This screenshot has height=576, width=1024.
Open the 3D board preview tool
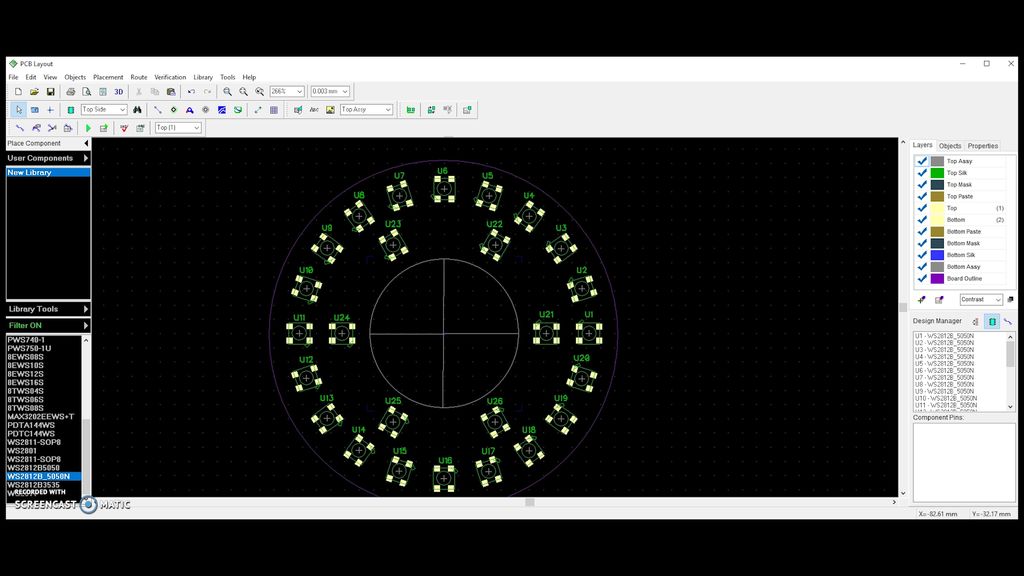(118, 91)
